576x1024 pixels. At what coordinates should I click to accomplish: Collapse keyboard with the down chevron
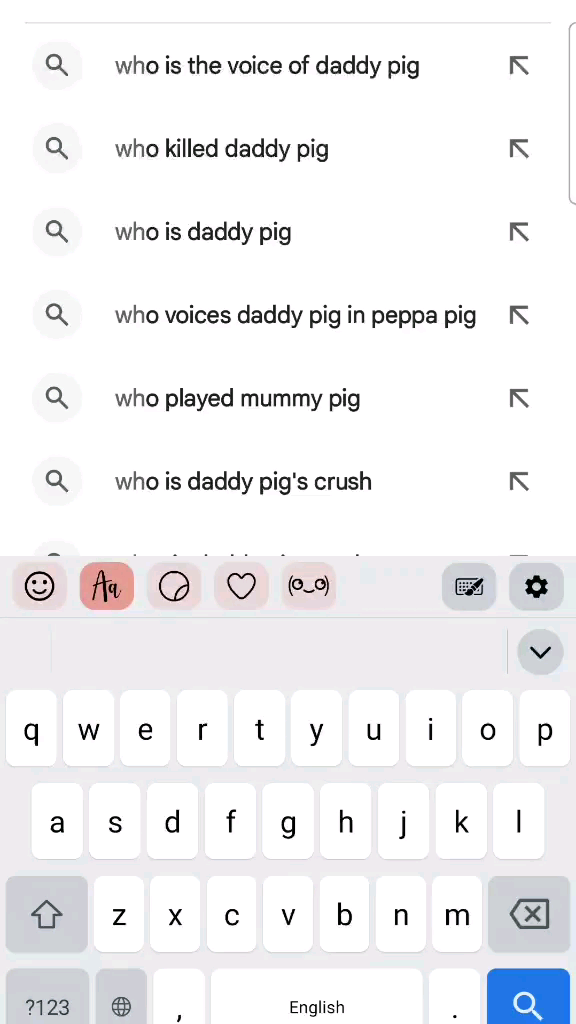click(x=540, y=652)
